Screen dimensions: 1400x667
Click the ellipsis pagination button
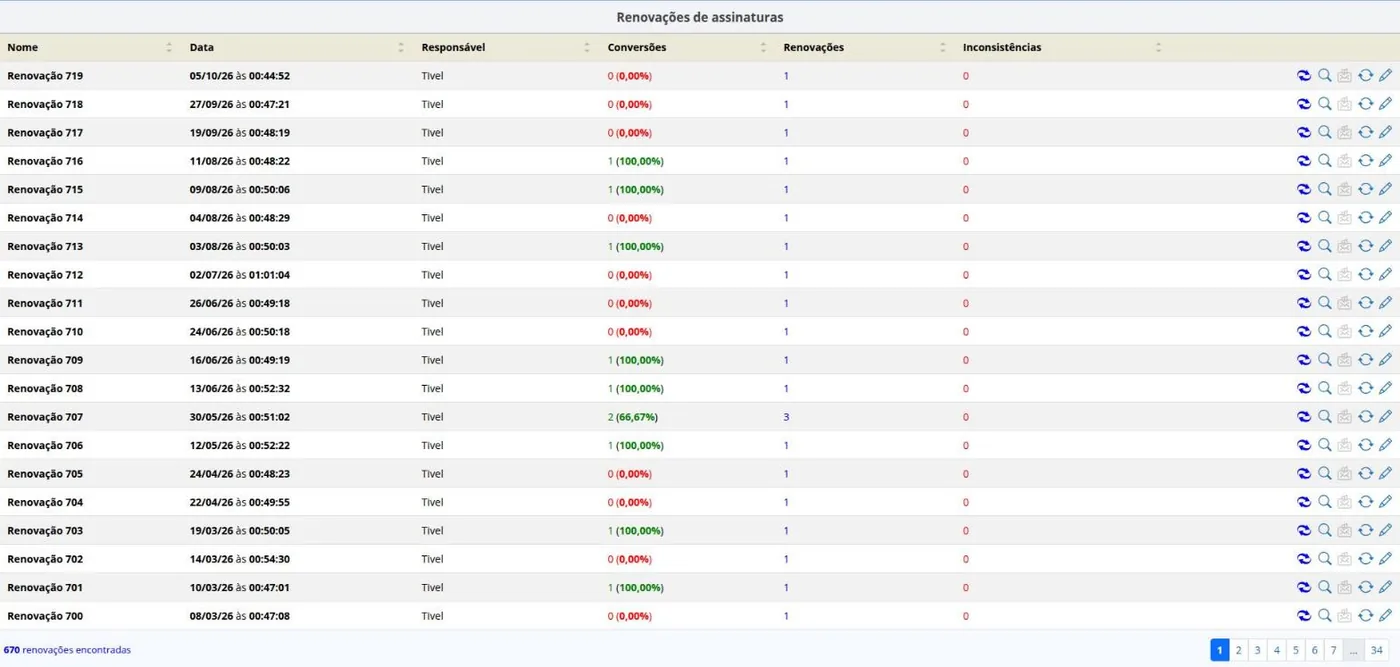coord(1353,650)
